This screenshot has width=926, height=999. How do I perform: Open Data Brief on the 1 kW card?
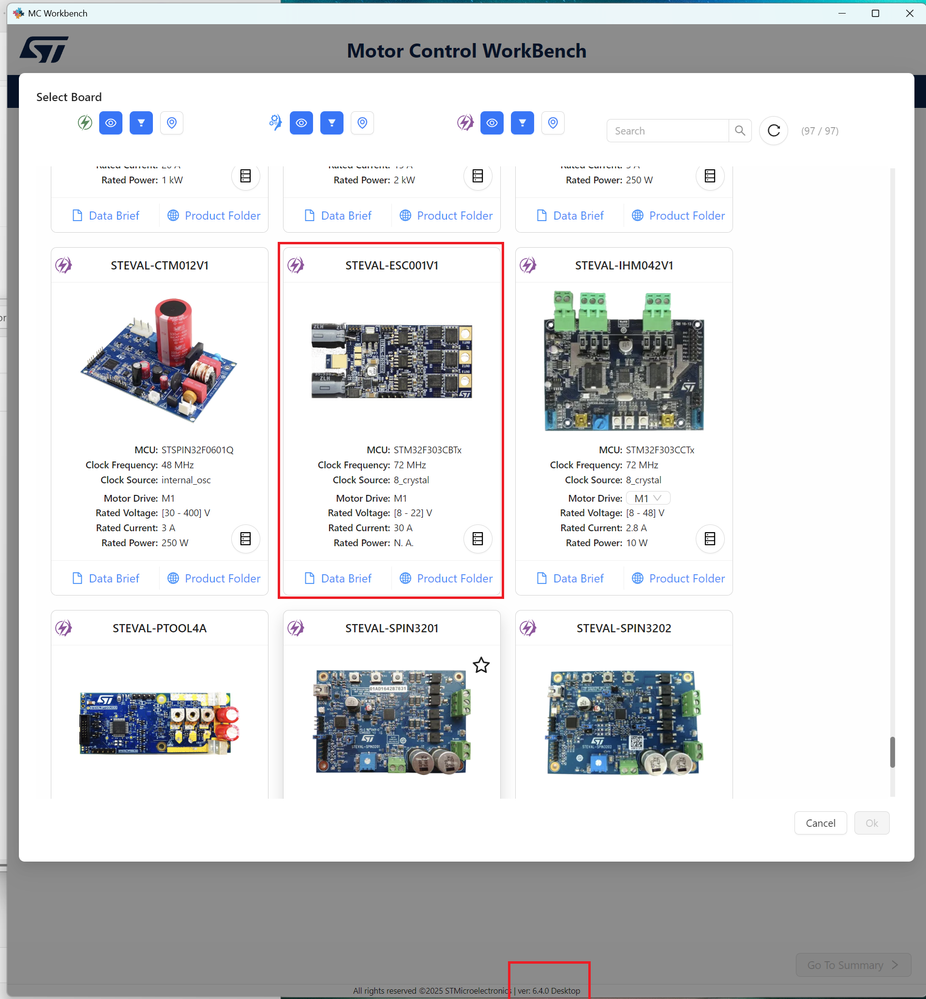tap(105, 215)
